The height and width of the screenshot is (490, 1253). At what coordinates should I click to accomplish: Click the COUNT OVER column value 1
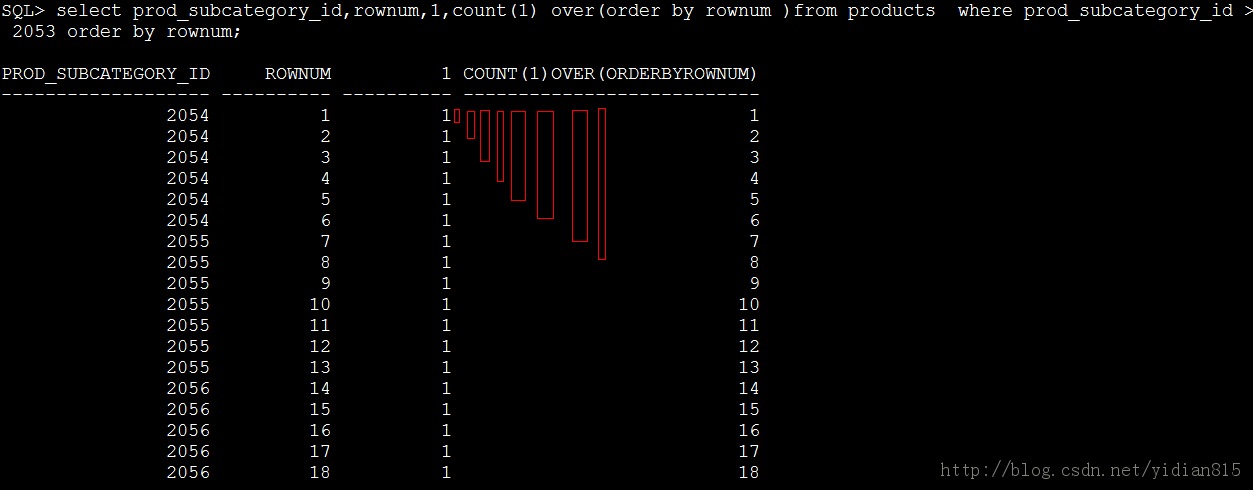pyautogui.click(x=754, y=116)
